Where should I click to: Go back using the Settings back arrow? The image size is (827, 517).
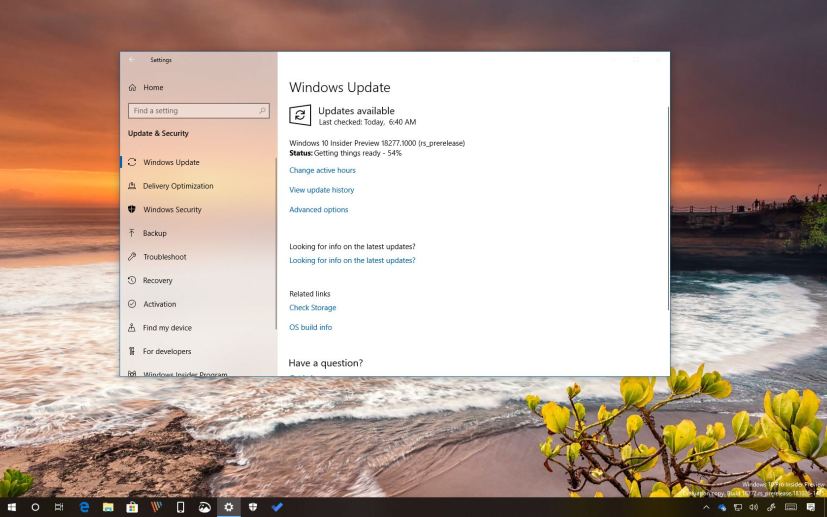pos(132,60)
